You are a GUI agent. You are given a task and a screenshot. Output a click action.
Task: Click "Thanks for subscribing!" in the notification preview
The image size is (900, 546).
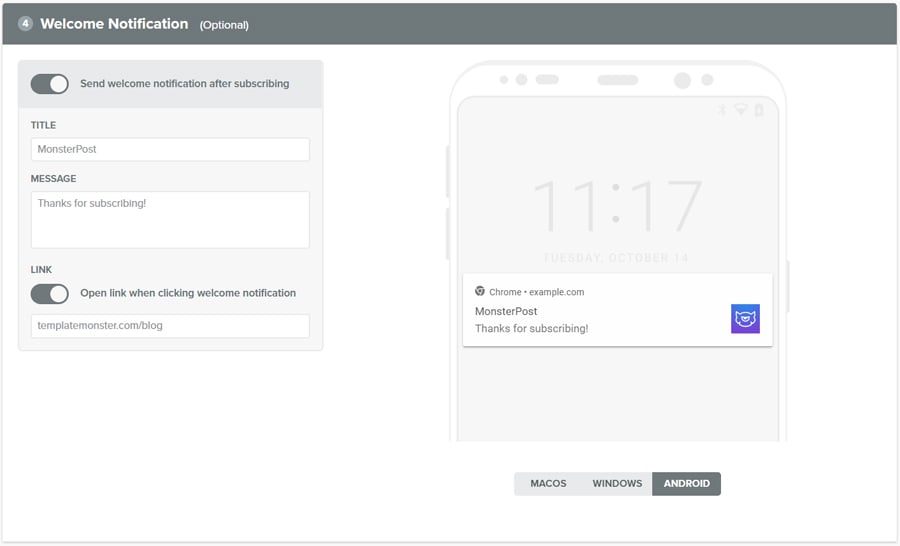pyautogui.click(x=531, y=328)
